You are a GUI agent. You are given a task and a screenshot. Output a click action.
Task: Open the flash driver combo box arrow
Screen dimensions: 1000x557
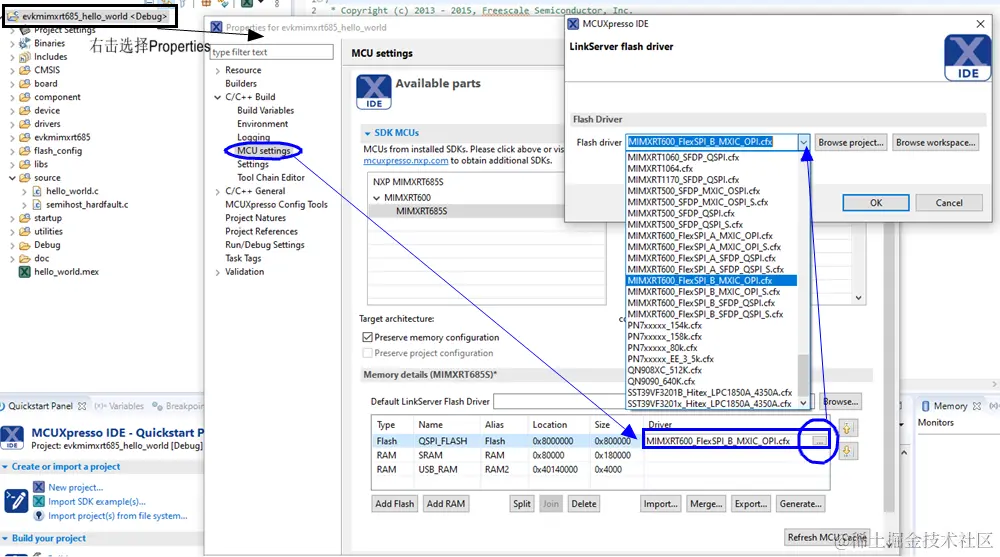(x=803, y=142)
